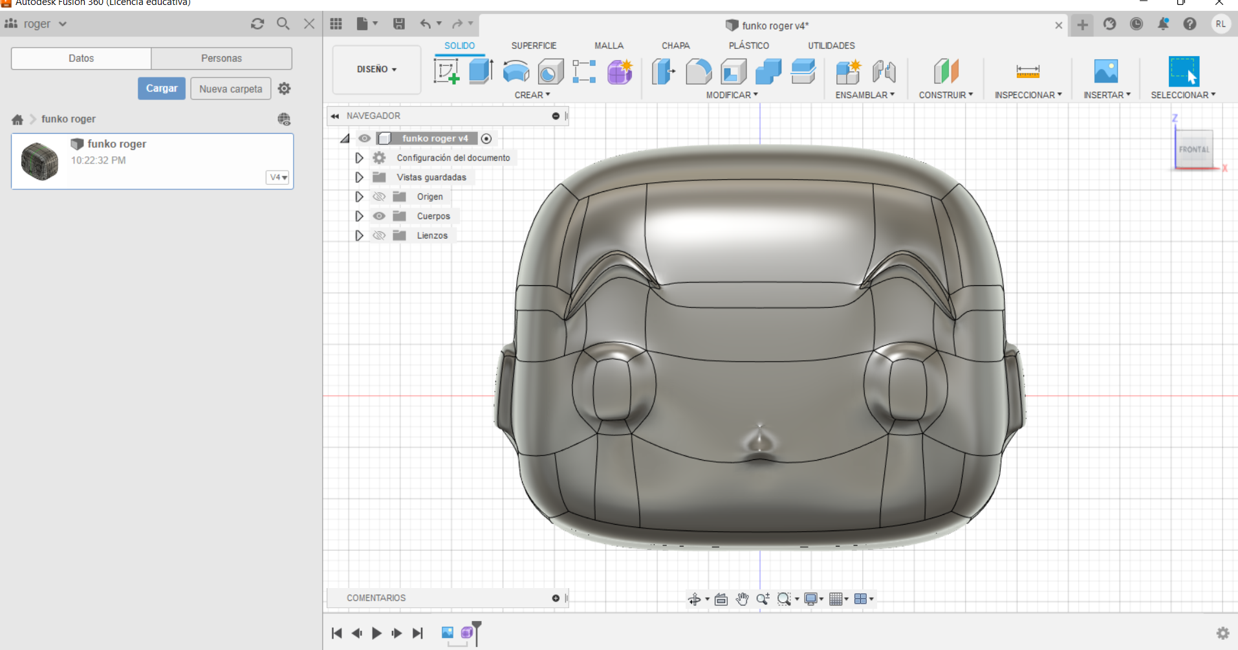Click the Joint tool in Ensamblar

pos(883,71)
